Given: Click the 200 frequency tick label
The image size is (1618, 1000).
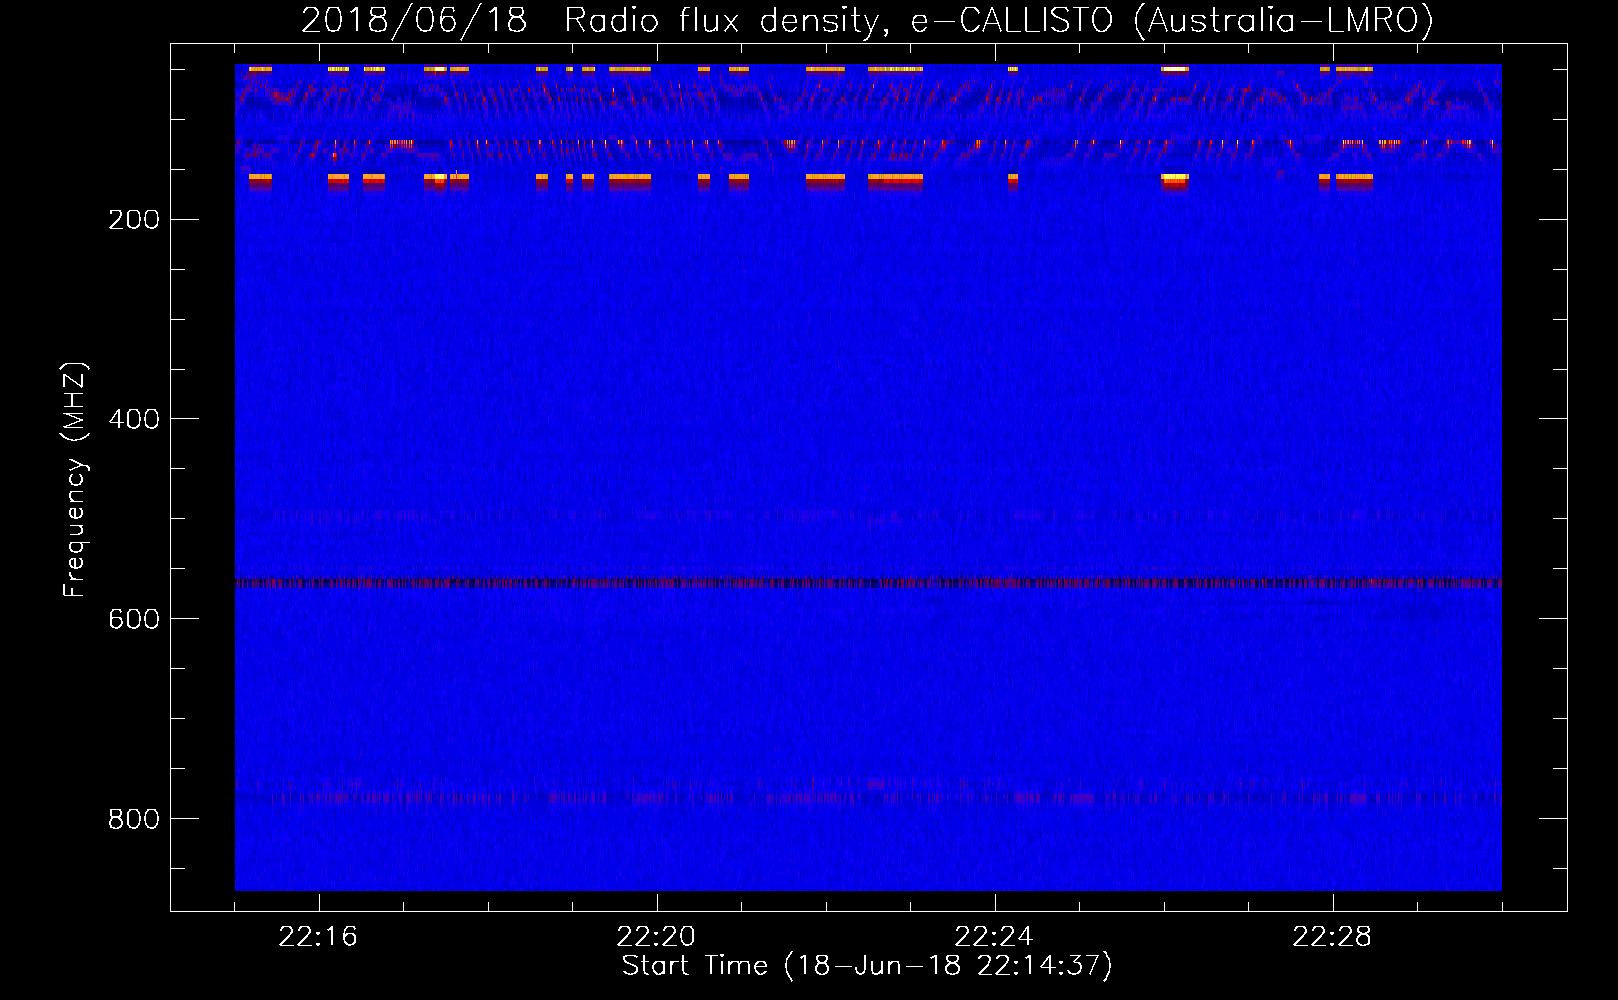Looking at the screenshot, I should coord(134,220).
